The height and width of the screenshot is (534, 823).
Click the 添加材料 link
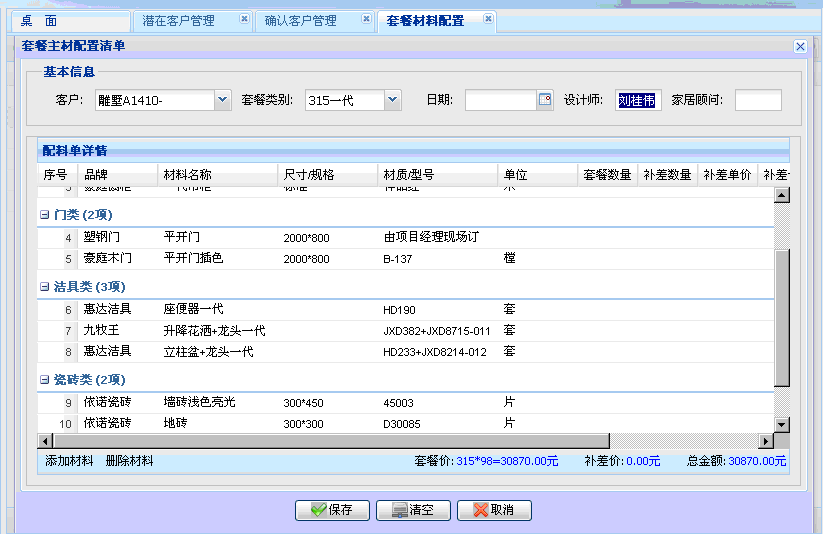[x=69, y=461]
